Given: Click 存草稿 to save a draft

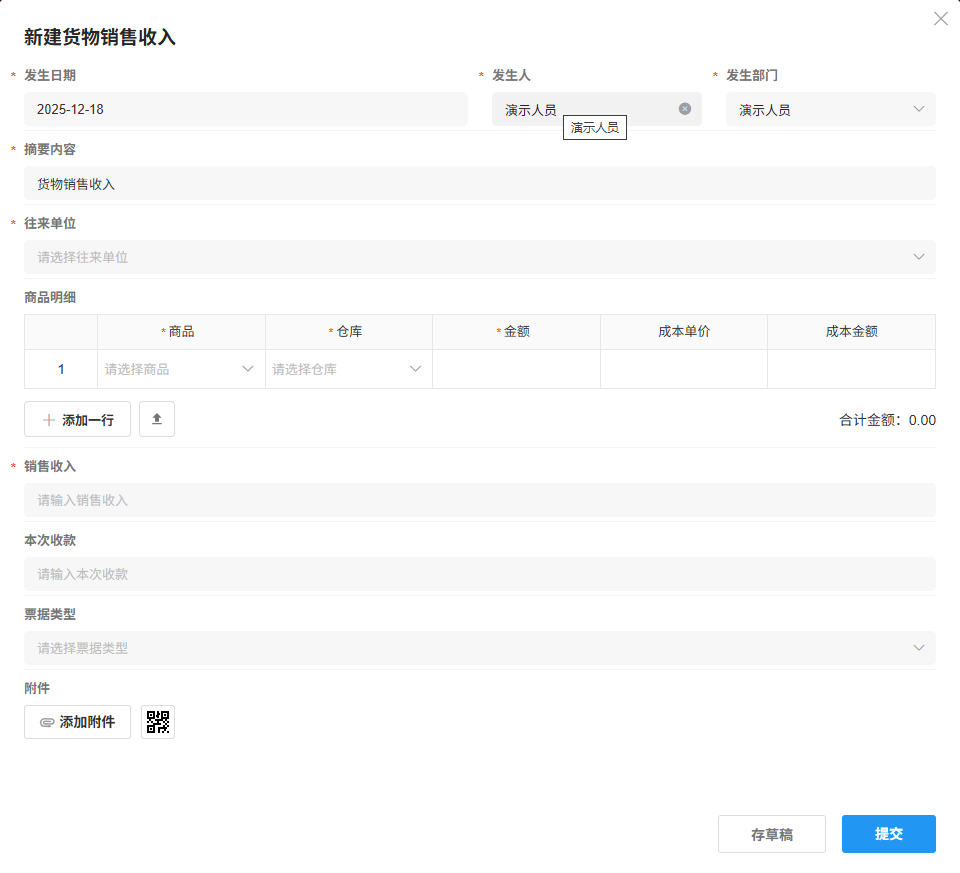Looking at the screenshot, I should click(x=771, y=833).
